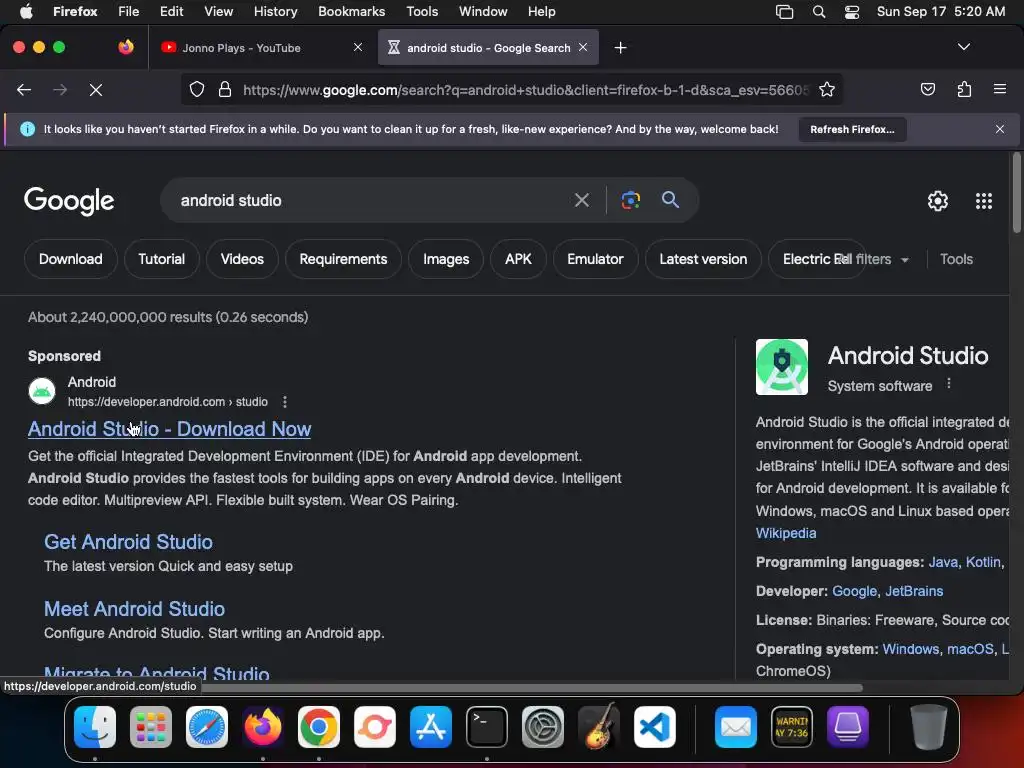Close the Jonno Plays YouTube tab

pos(358,48)
